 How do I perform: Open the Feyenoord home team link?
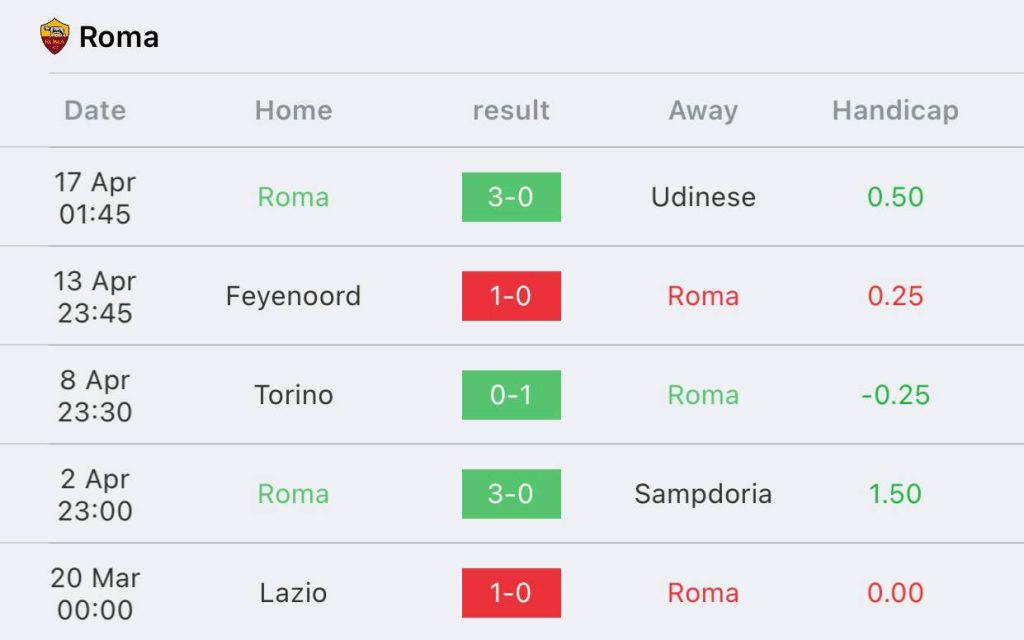pyautogui.click(x=293, y=296)
